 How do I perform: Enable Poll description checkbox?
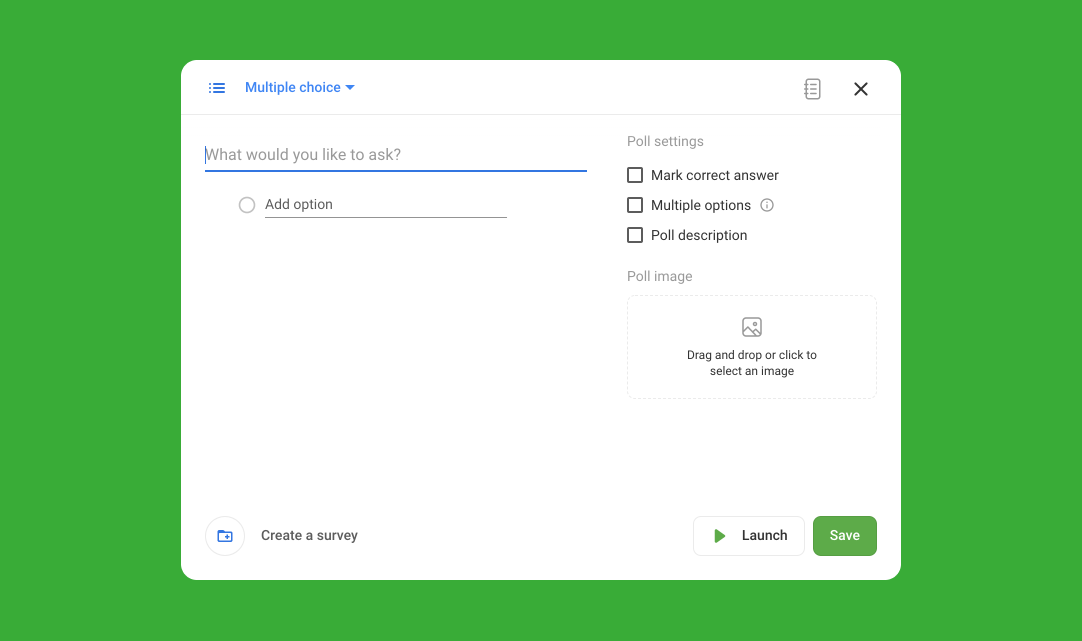click(x=635, y=235)
